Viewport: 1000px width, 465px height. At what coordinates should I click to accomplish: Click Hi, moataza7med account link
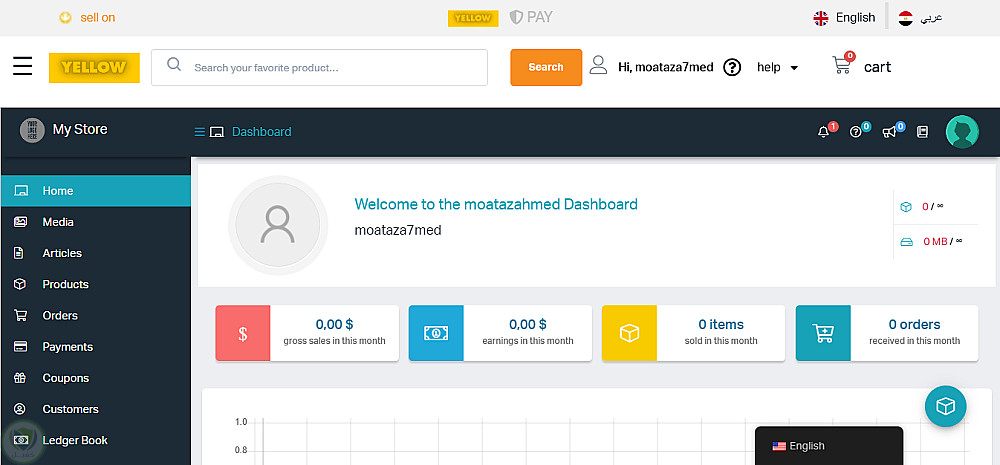pos(666,67)
